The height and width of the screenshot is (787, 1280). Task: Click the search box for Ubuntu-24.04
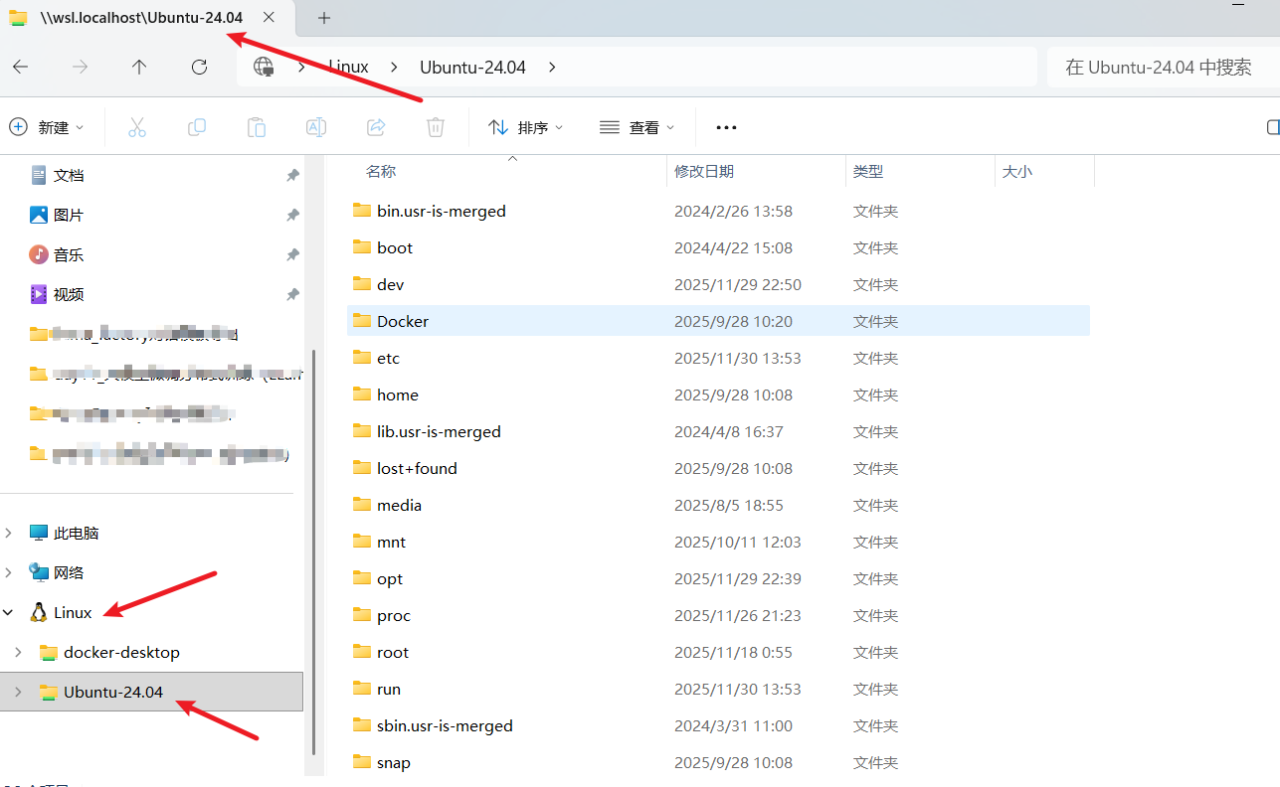[x=1160, y=67]
